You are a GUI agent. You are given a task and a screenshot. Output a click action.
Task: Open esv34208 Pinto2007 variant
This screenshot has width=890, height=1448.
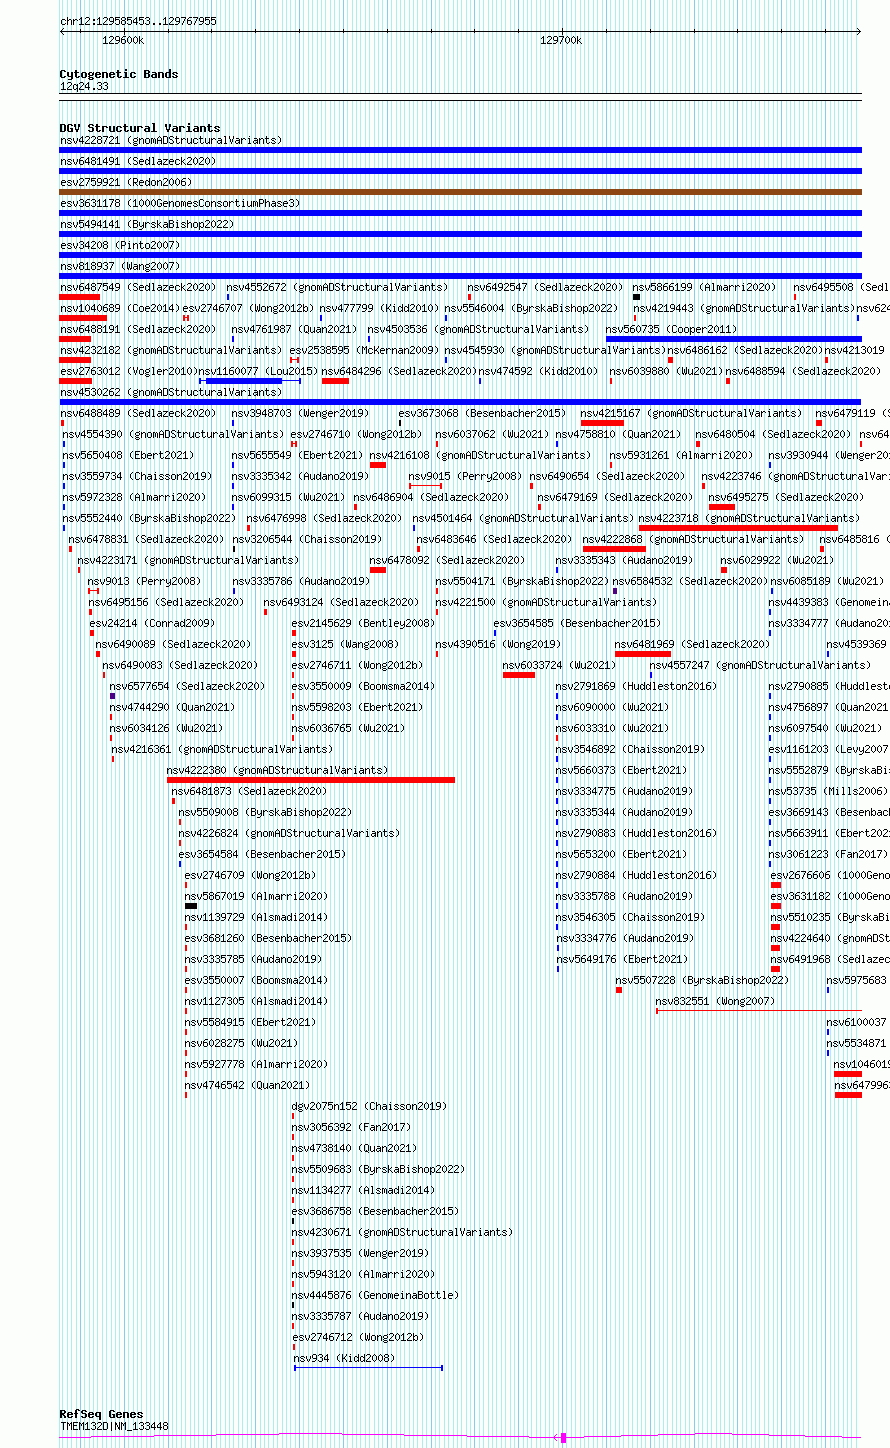(119, 245)
